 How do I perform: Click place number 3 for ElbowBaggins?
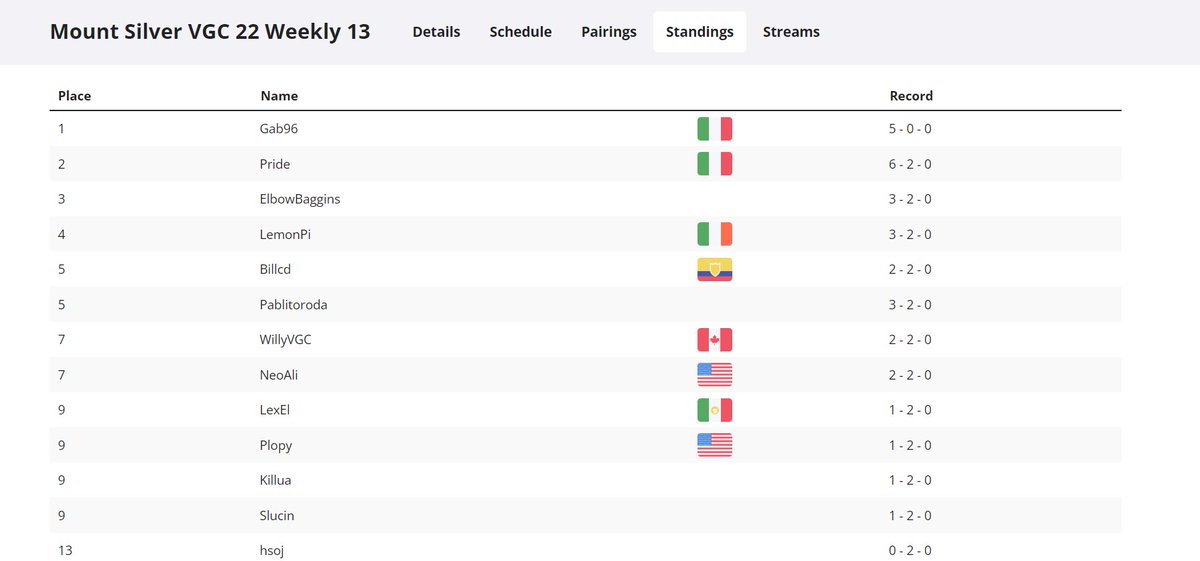61,199
